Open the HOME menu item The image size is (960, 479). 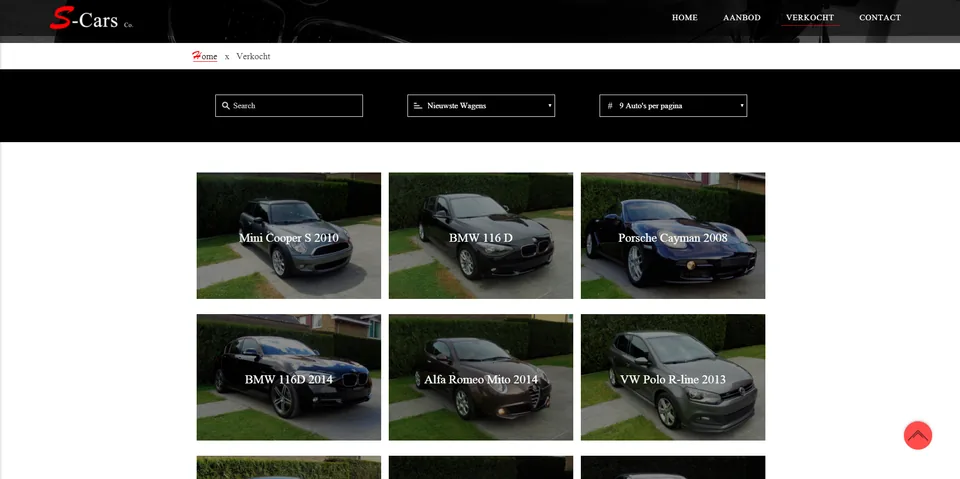coord(684,18)
